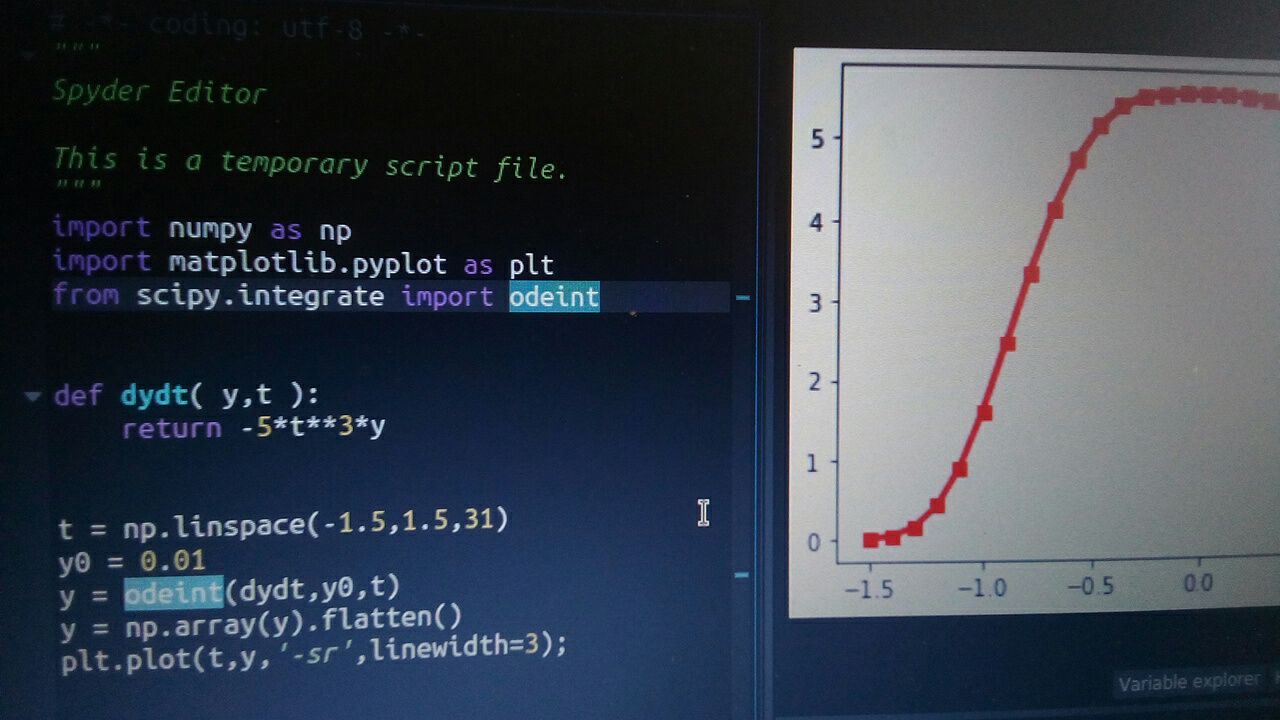
Task: Place cursor on 'import numpy as np' line
Action: coord(202,229)
